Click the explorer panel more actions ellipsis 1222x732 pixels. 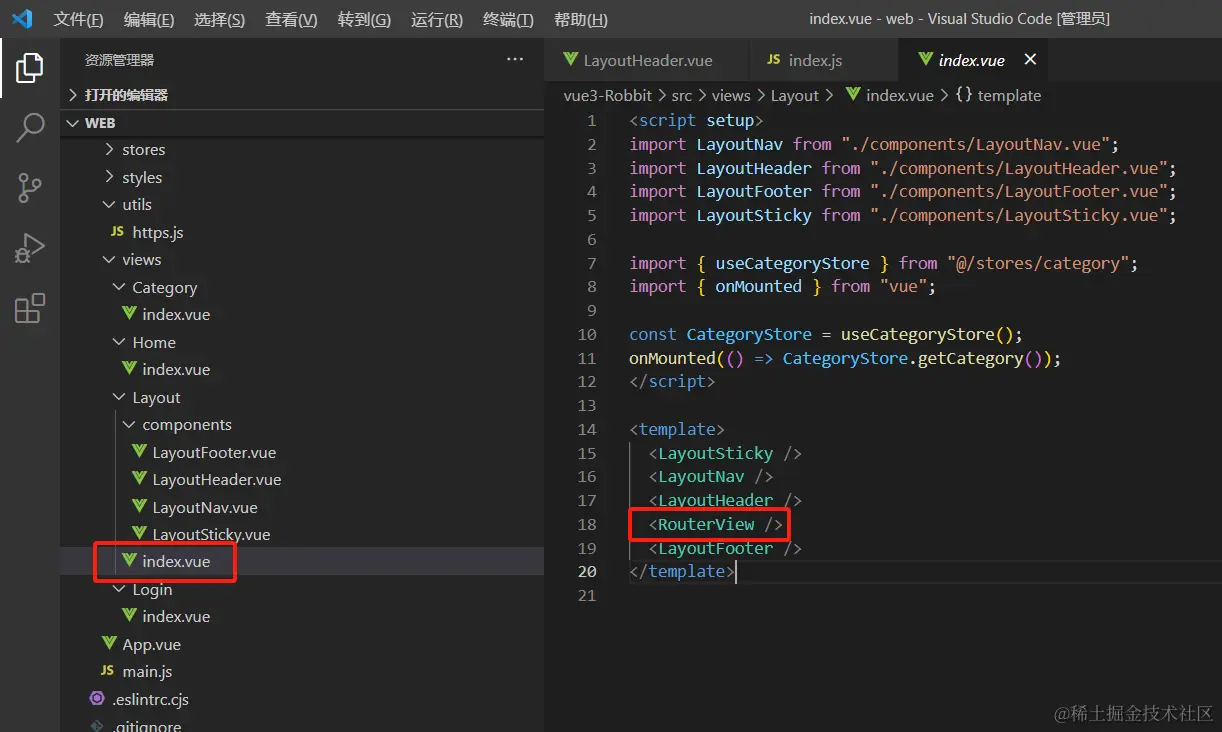click(515, 60)
